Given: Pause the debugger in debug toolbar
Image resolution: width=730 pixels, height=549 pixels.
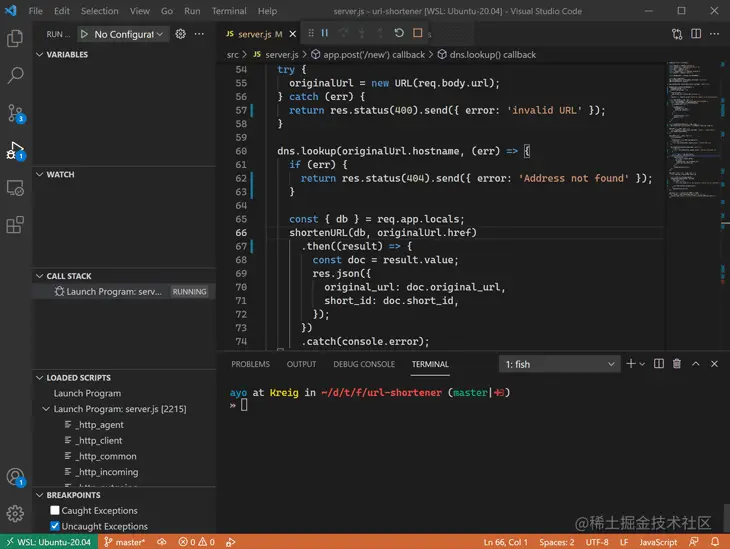Looking at the screenshot, I should pyautogui.click(x=325, y=33).
